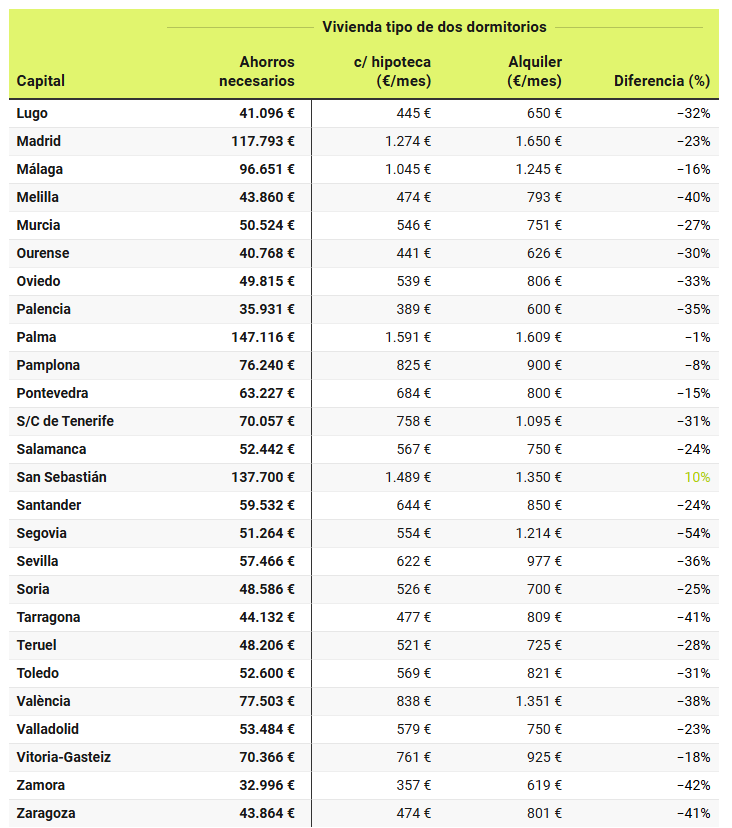Screen dimensions: 732x828
Task: Click Pamplona's −8% difference cell
Action: click(x=697, y=365)
